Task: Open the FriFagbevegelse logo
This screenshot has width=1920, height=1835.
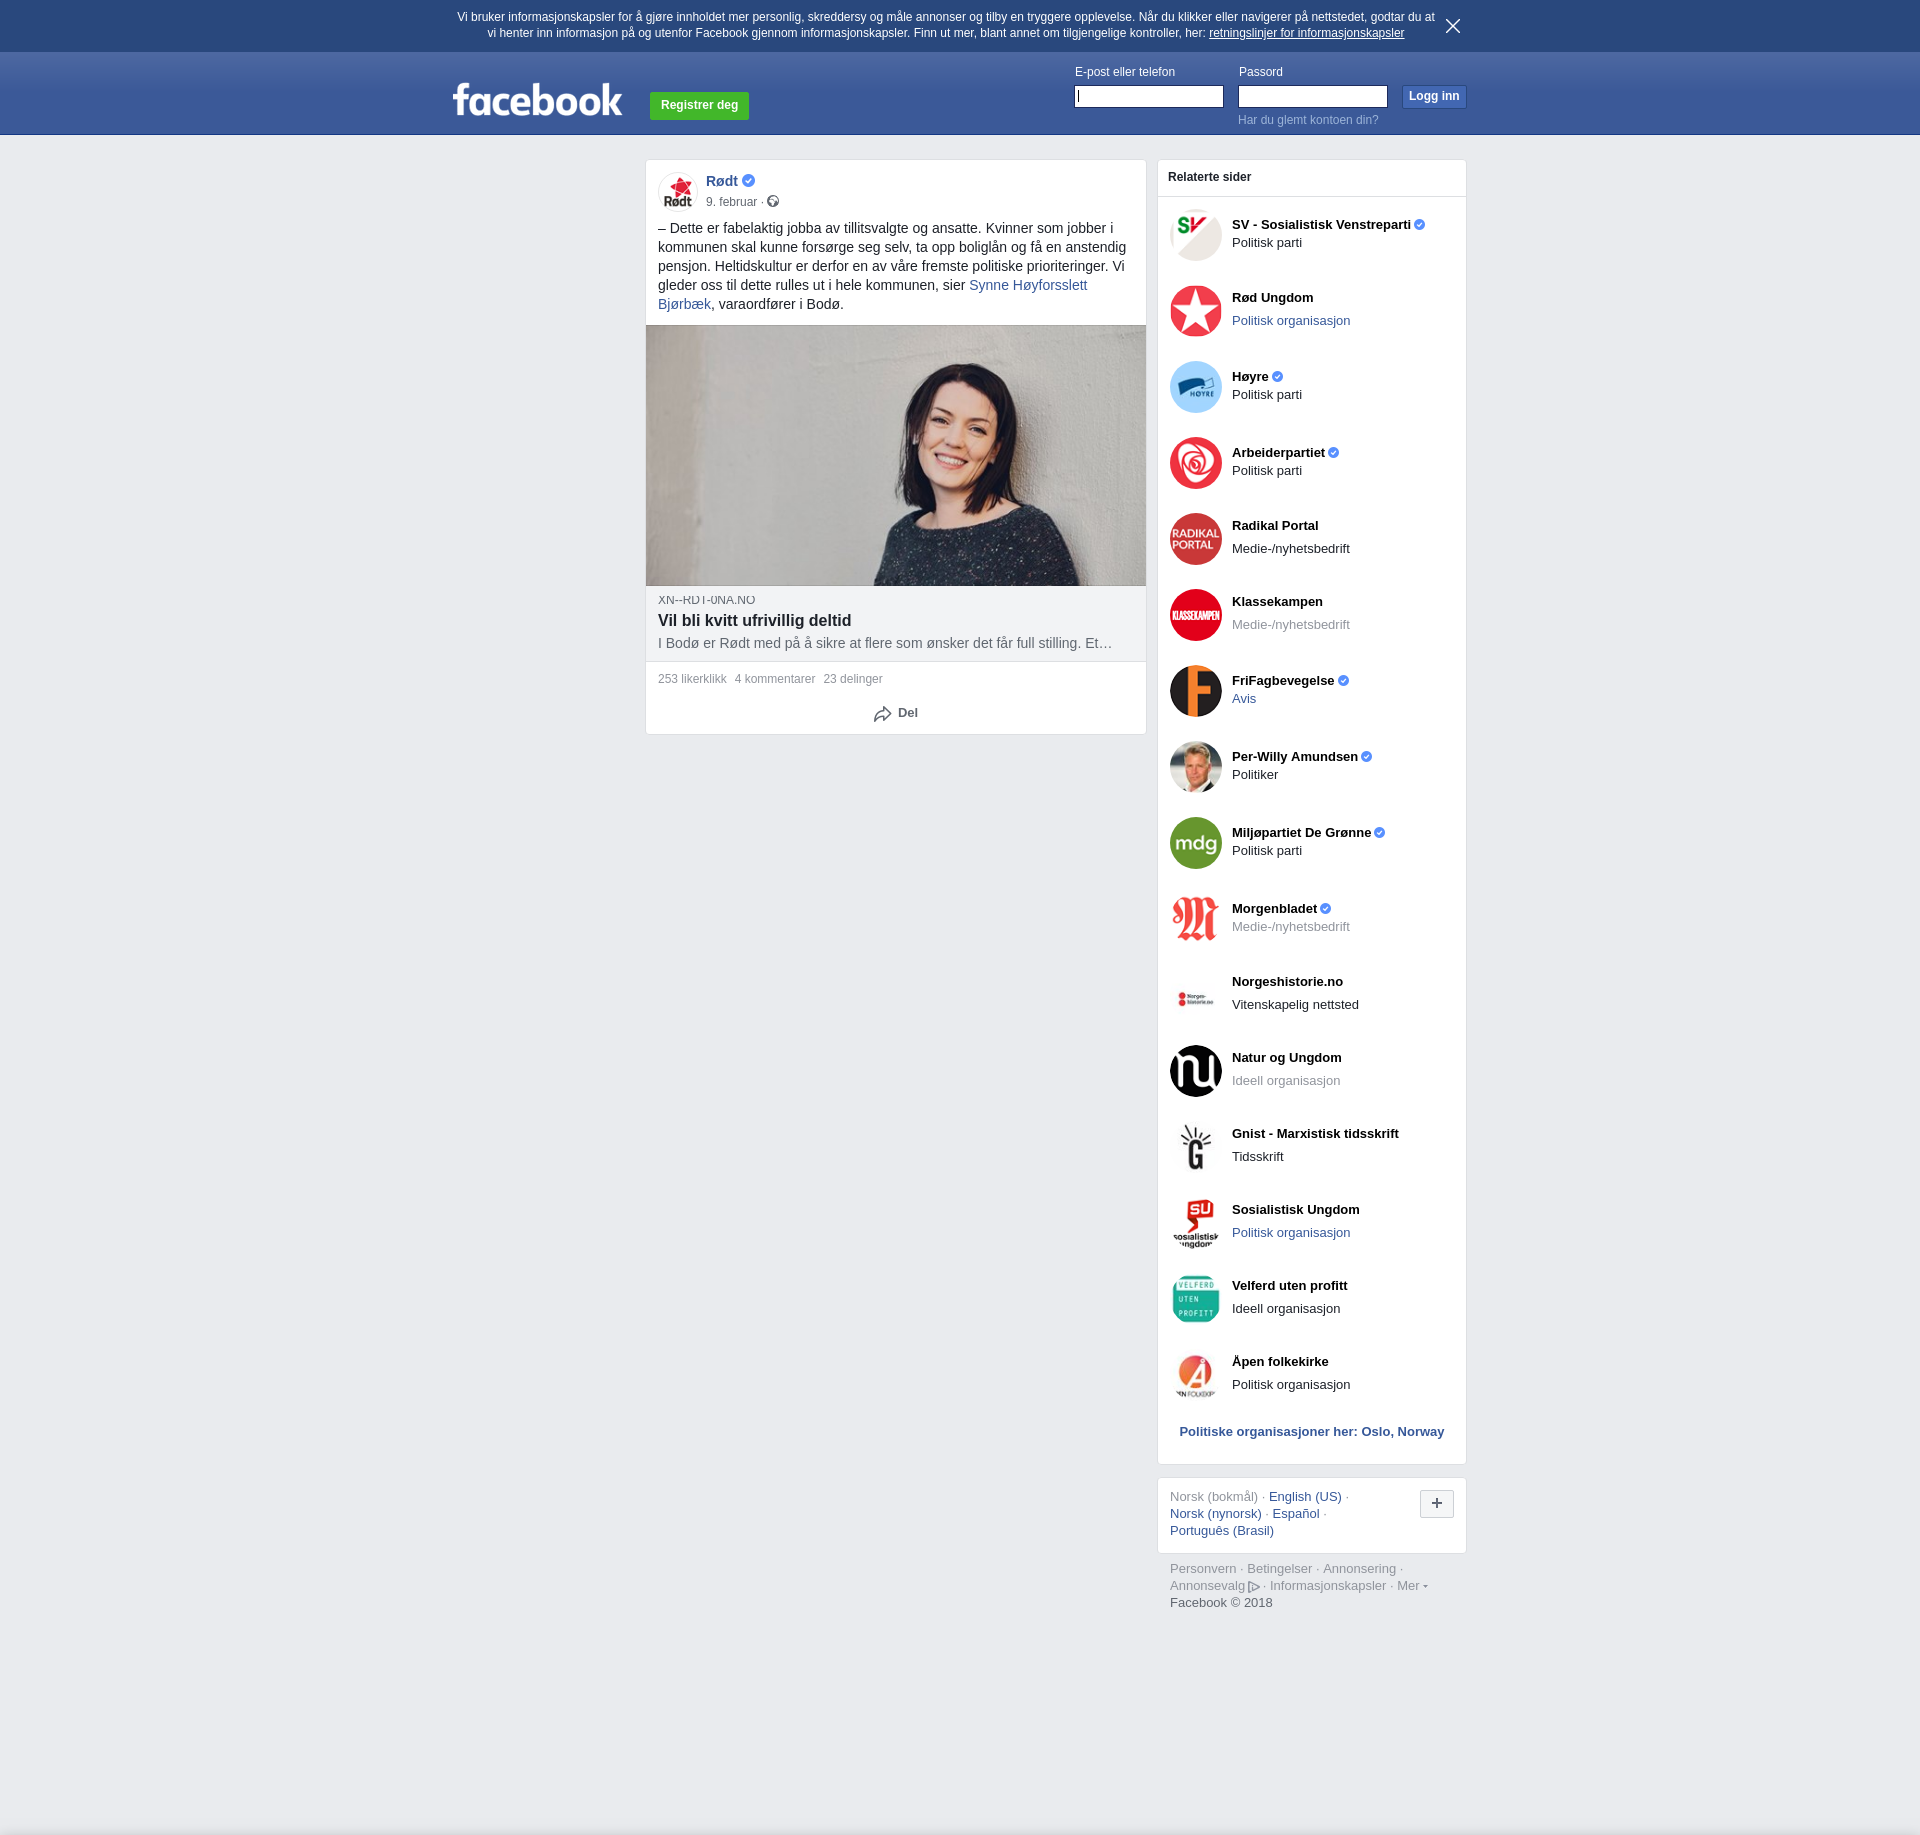Action: coord(1196,691)
